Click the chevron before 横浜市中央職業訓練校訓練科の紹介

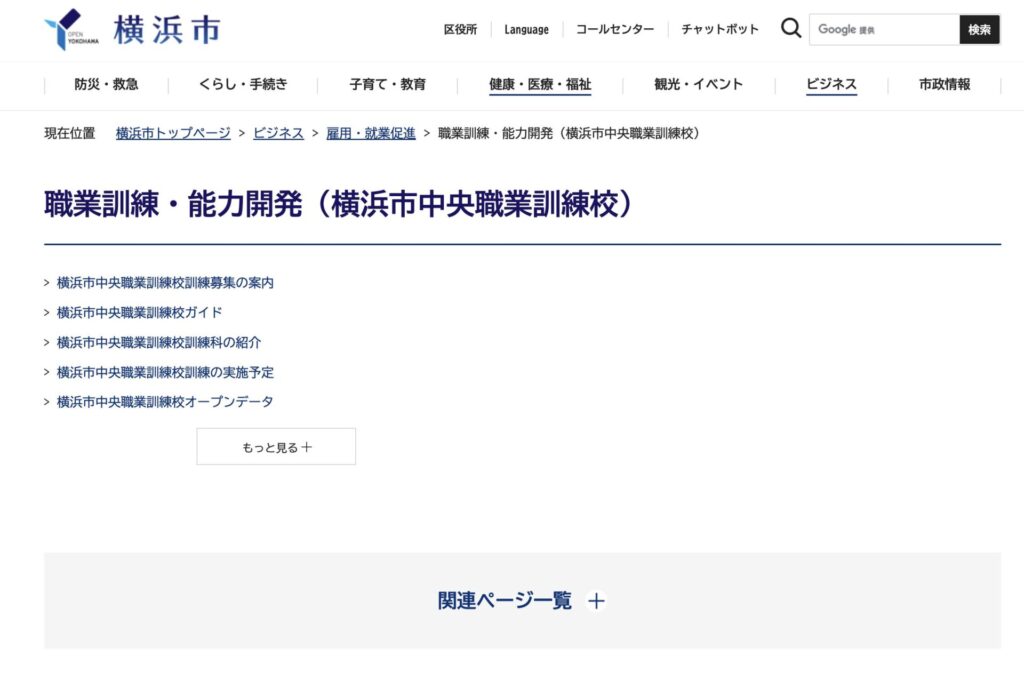[x=44, y=342]
